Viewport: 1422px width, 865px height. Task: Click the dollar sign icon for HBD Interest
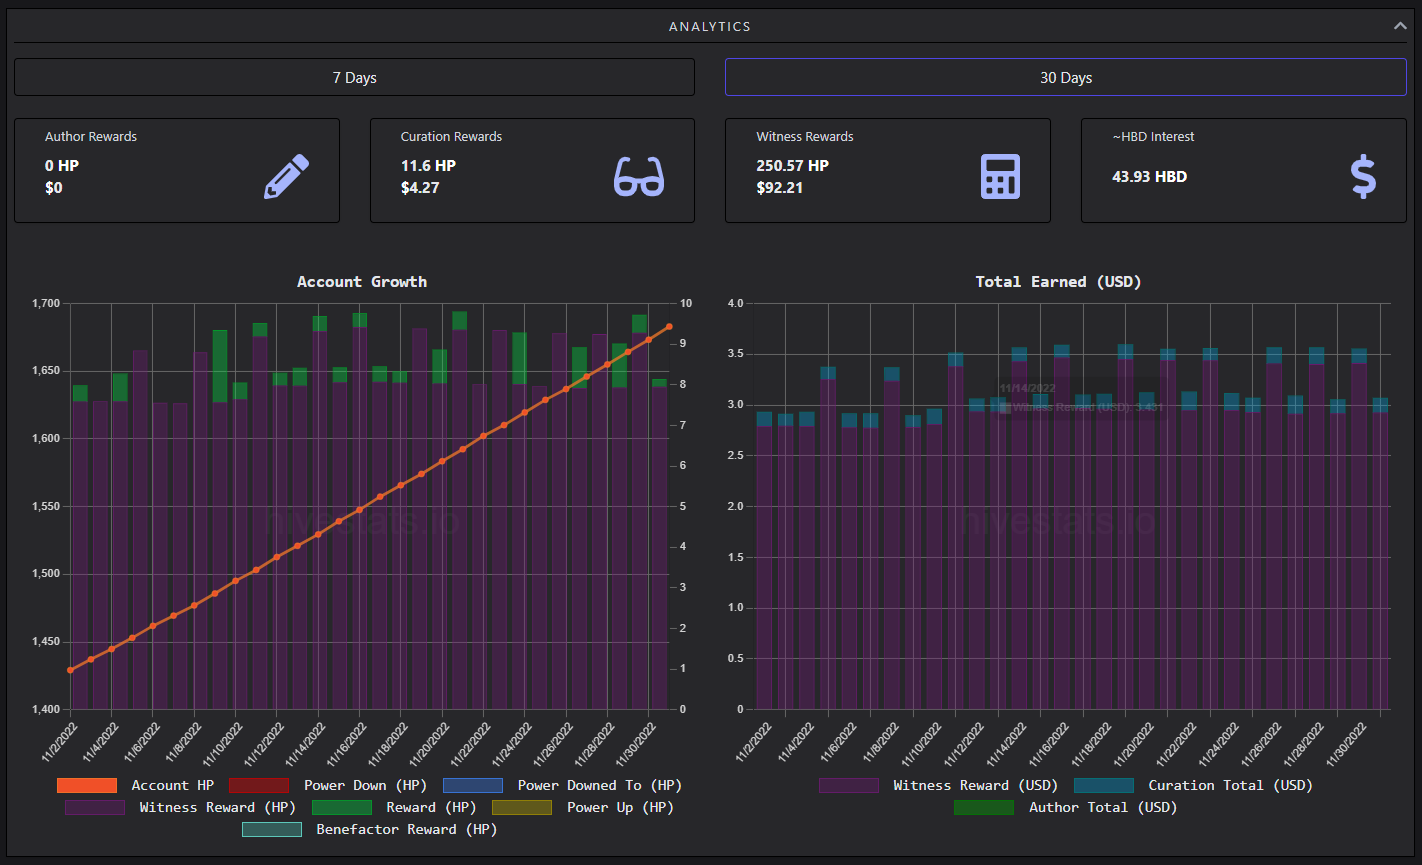pyautogui.click(x=1363, y=177)
